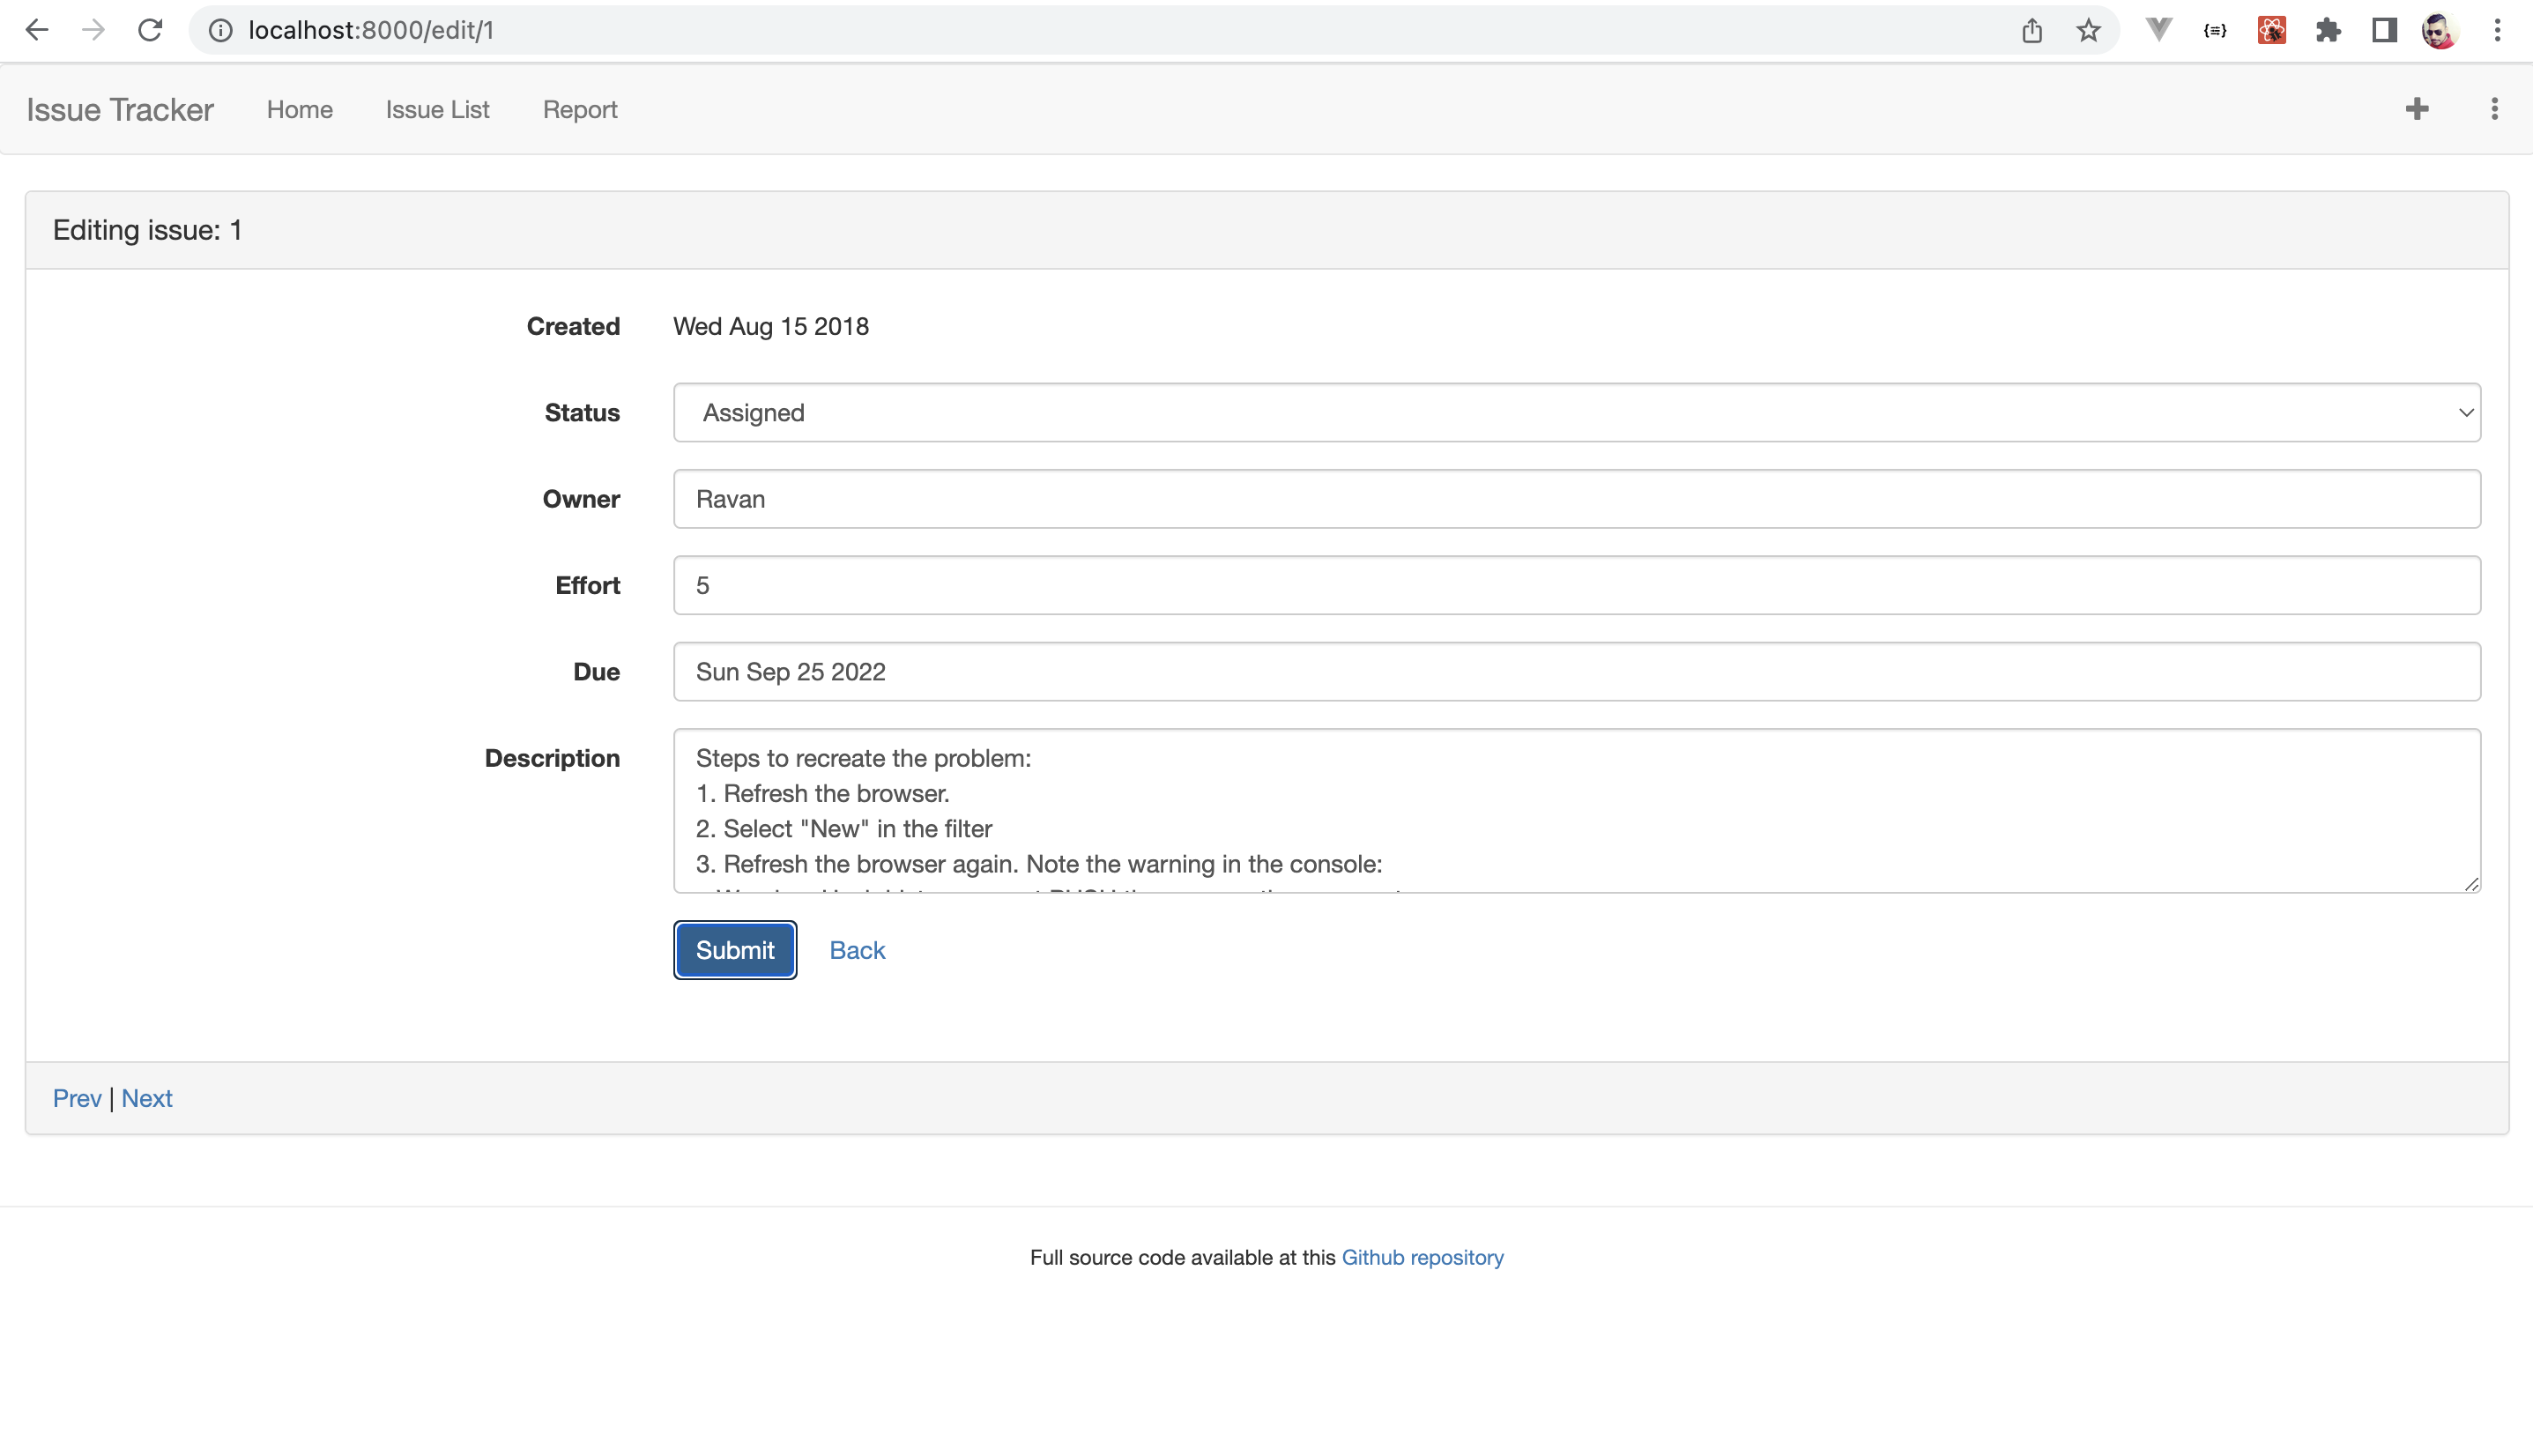This screenshot has width=2533, height=1456.
Task: Open the Vue devtools extension icon
Action: pyautogui.click(x=2159, y=30)
